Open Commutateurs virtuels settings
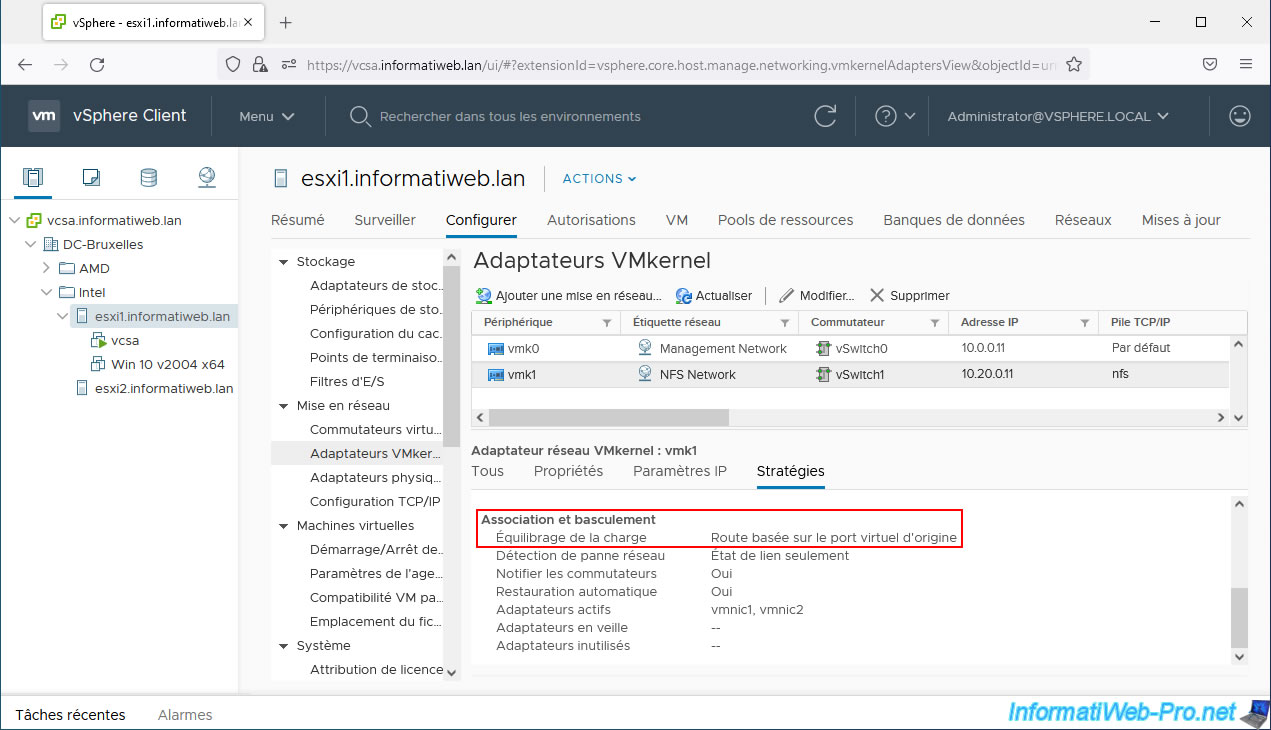The width and height of the screenshot is (1271, 730). click(x=376, y=430)
